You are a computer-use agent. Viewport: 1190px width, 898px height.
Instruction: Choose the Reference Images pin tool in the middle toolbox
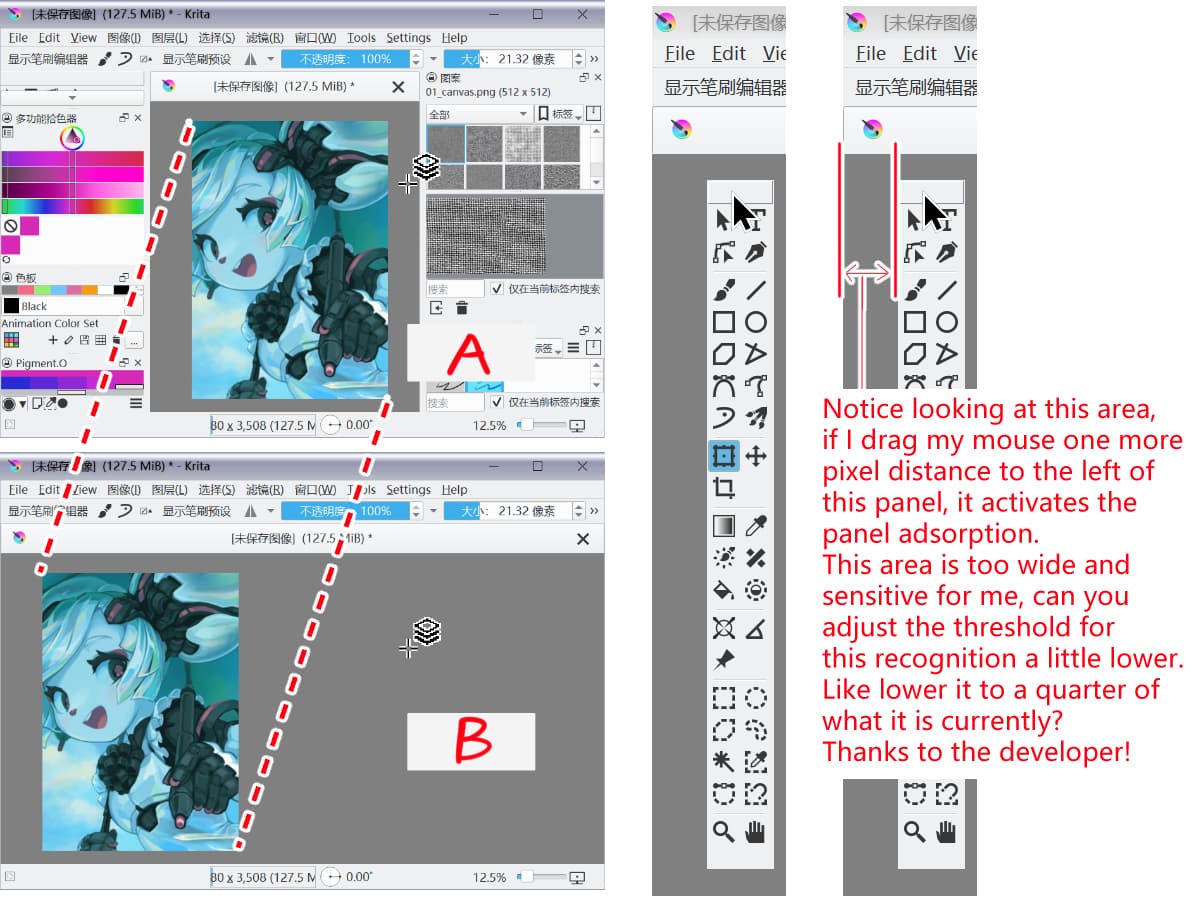pos(723,660)
